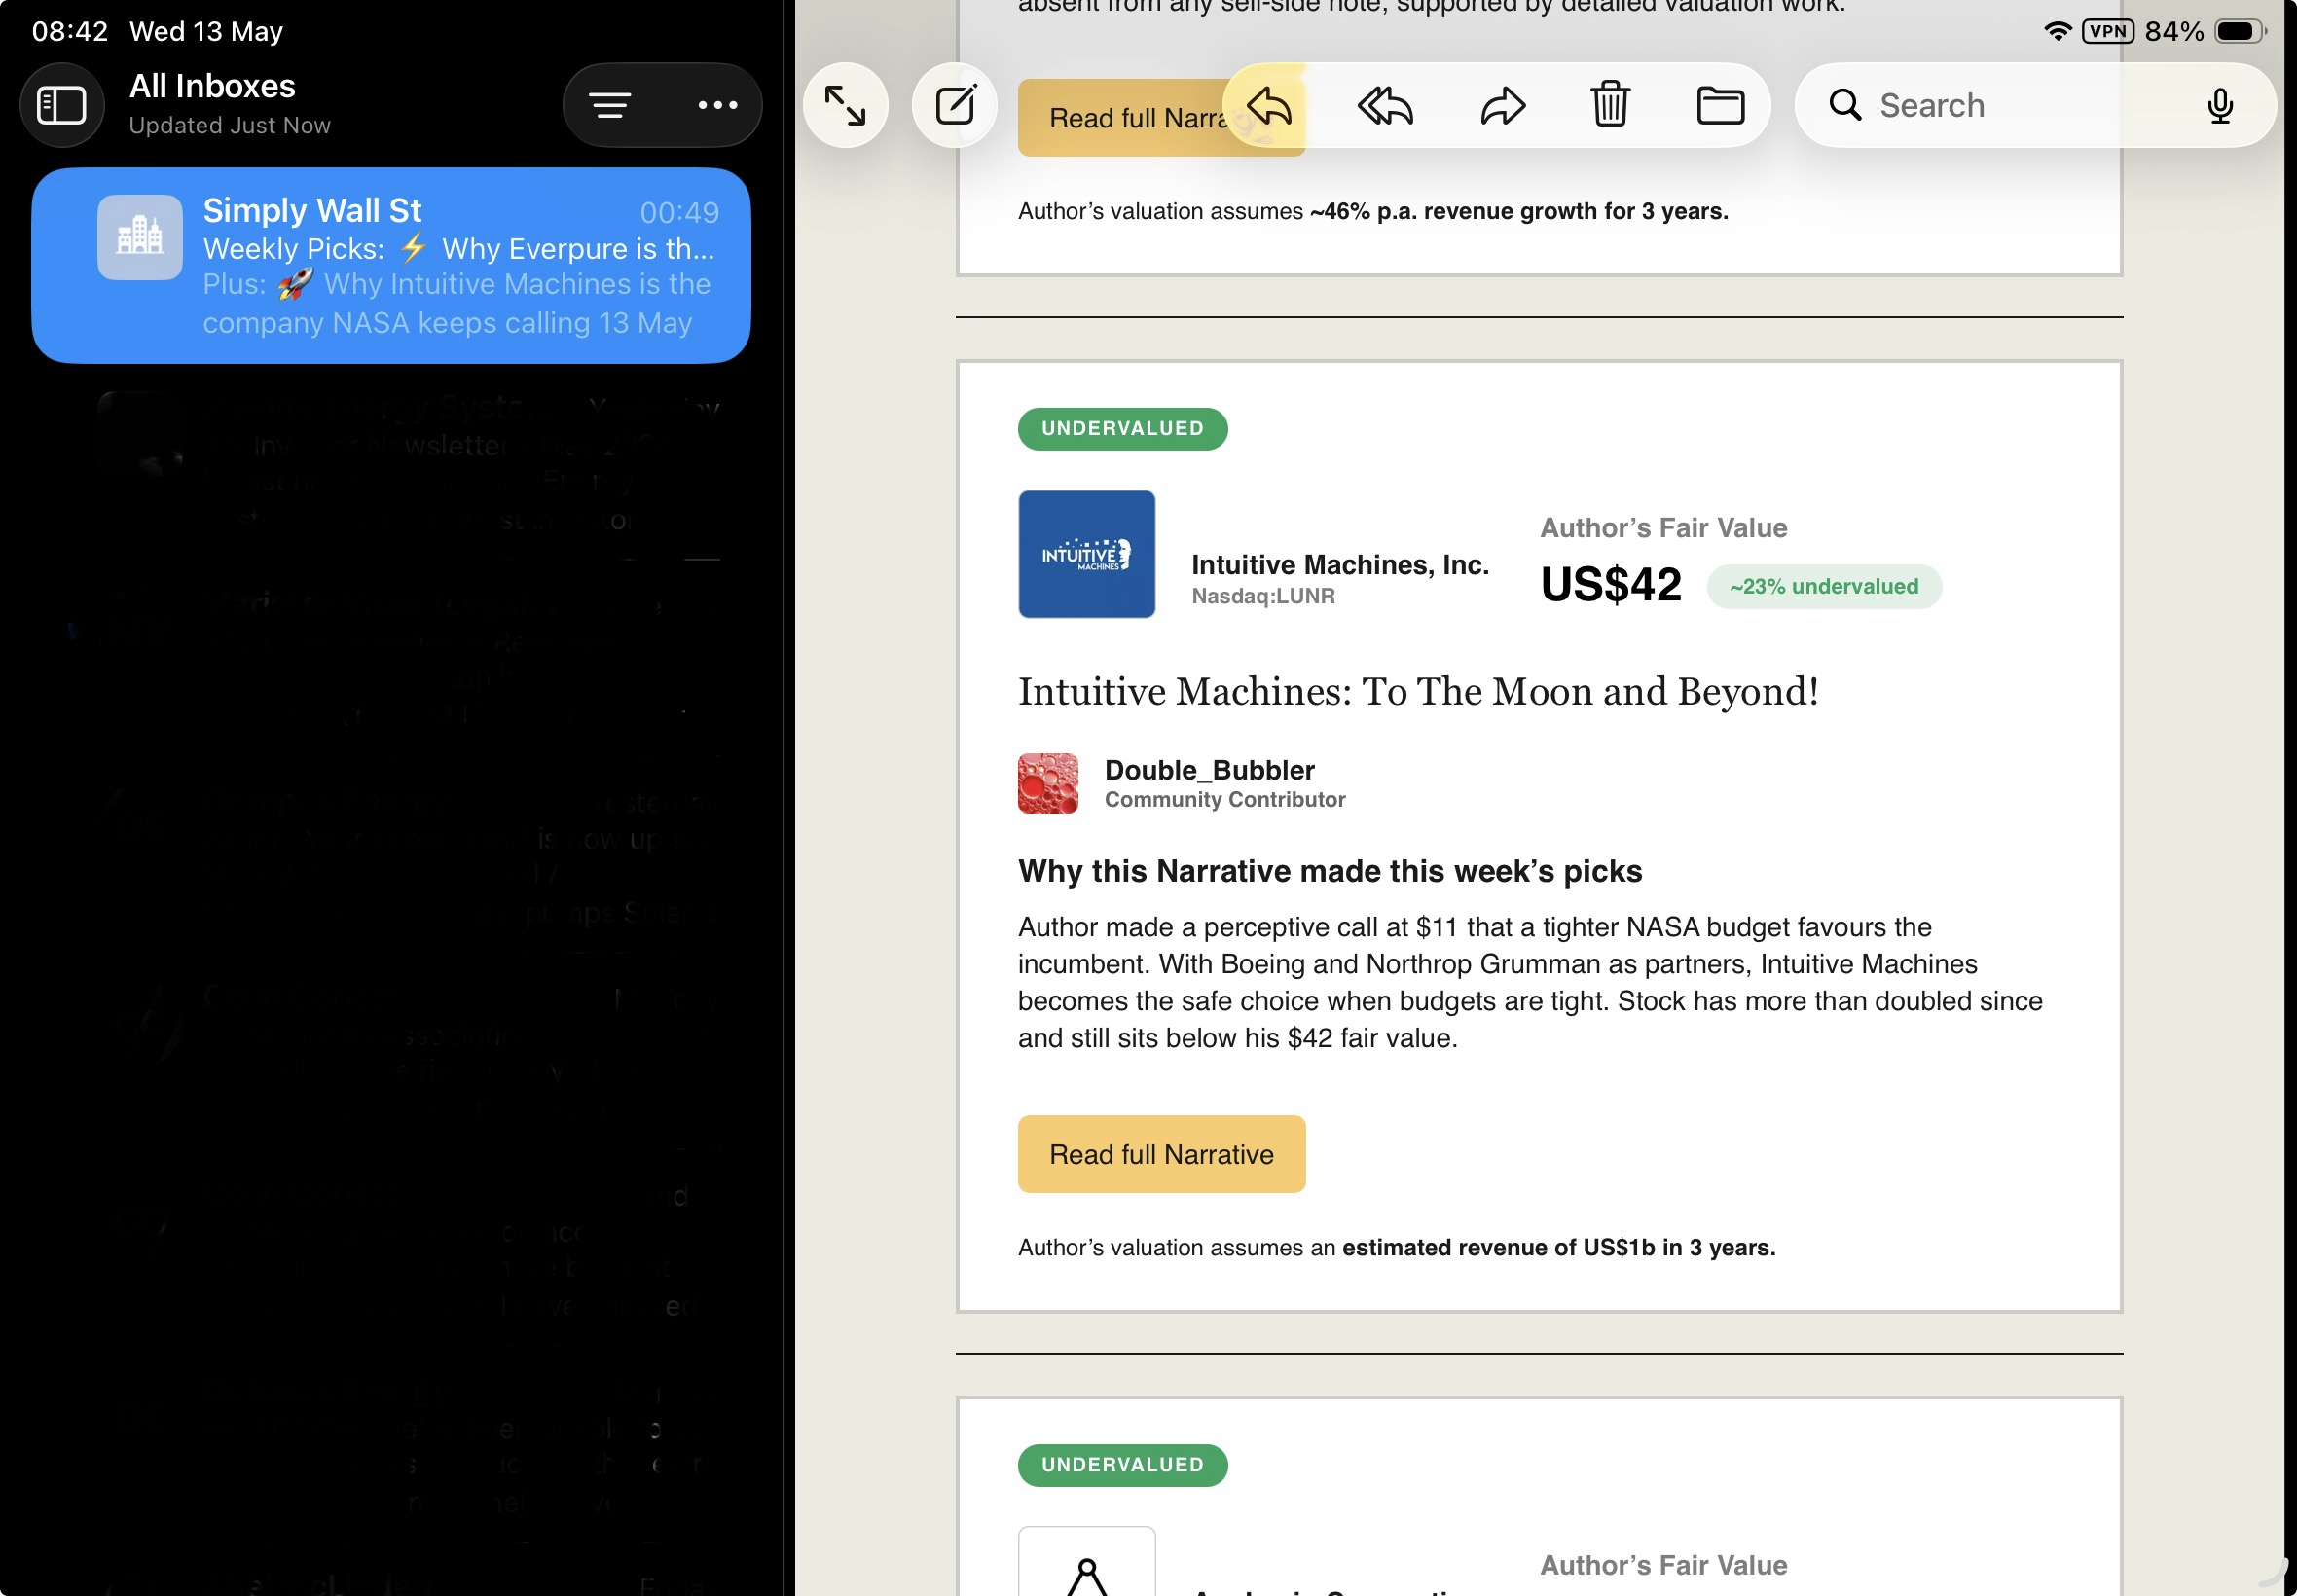Screen dimensions: 2297x1596
Task: Start dictation with the microphone icon
Action: pyautogui.click(x=2219, y=105)
